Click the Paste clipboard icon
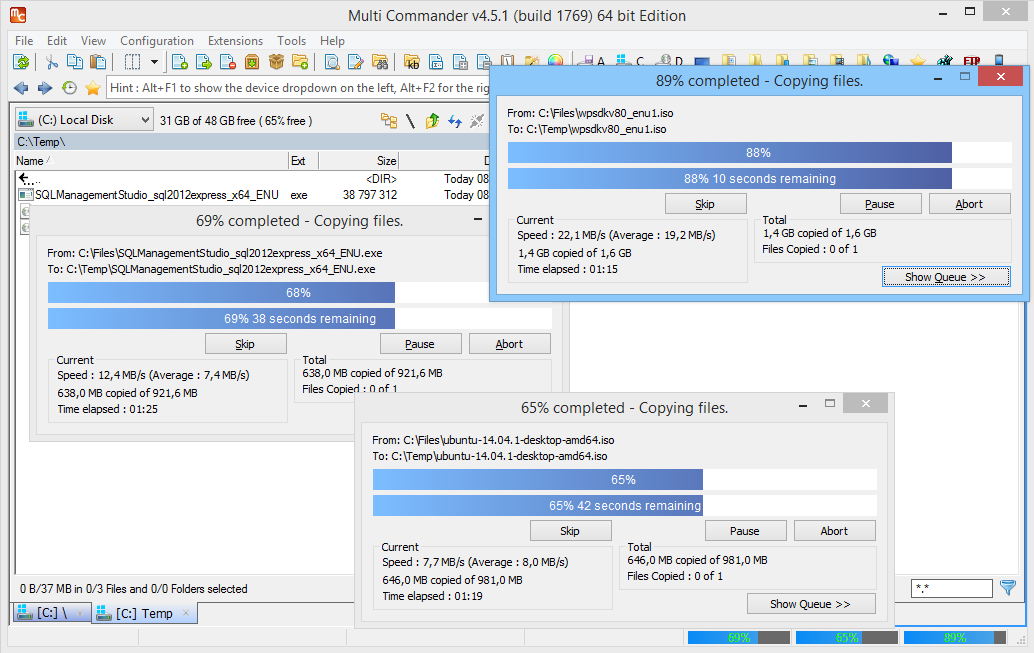The image size is (1034, 653). [x=98, y=63]
